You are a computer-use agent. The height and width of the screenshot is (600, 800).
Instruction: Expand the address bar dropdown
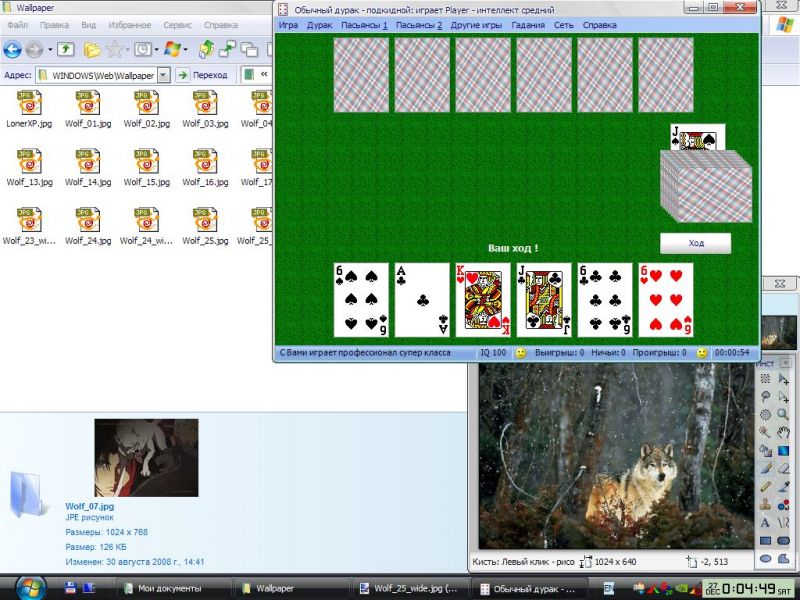coord(164,75)
